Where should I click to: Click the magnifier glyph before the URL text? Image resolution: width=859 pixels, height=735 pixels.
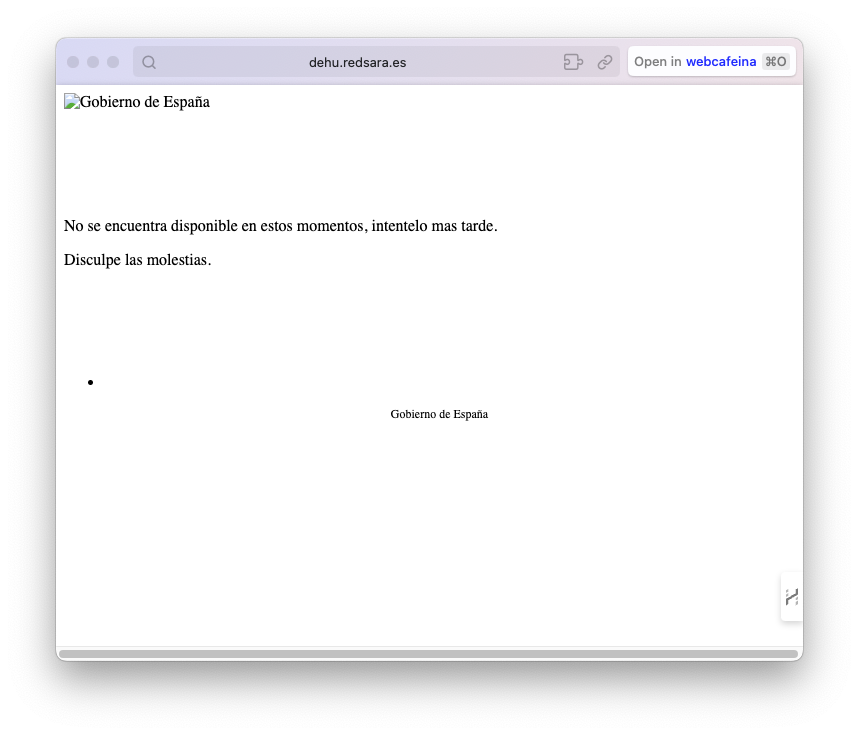[x=148, y=61]
